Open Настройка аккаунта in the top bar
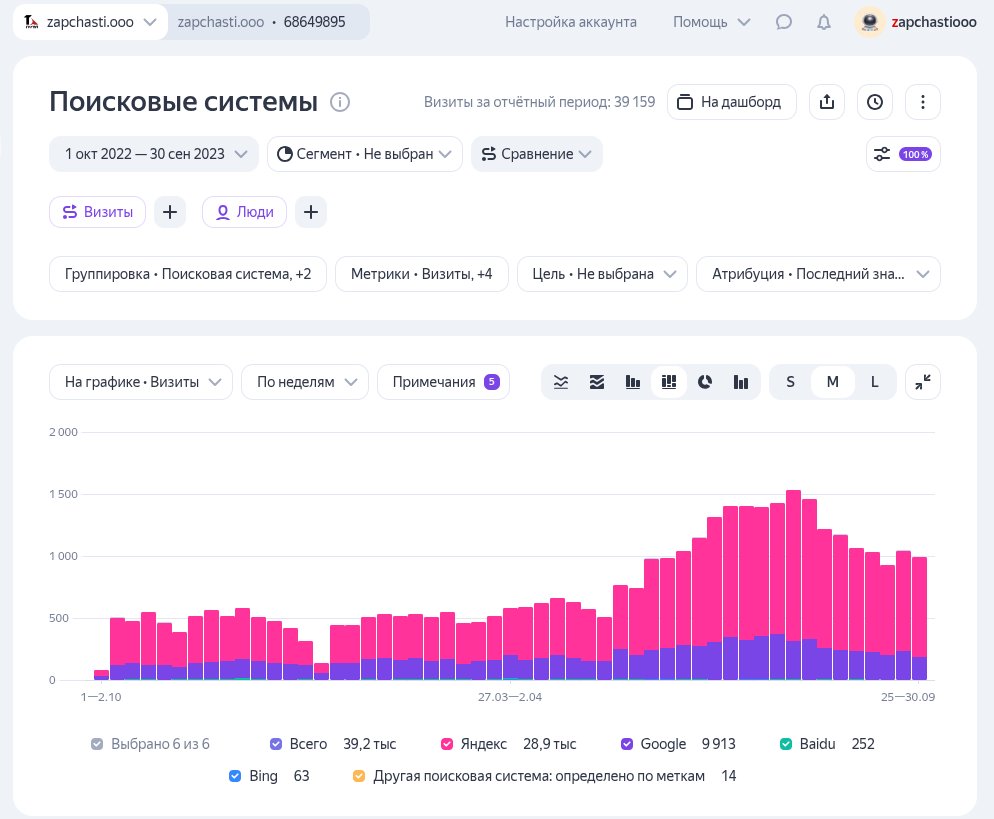This screenshot has height=819, width=994. point(570,22)
